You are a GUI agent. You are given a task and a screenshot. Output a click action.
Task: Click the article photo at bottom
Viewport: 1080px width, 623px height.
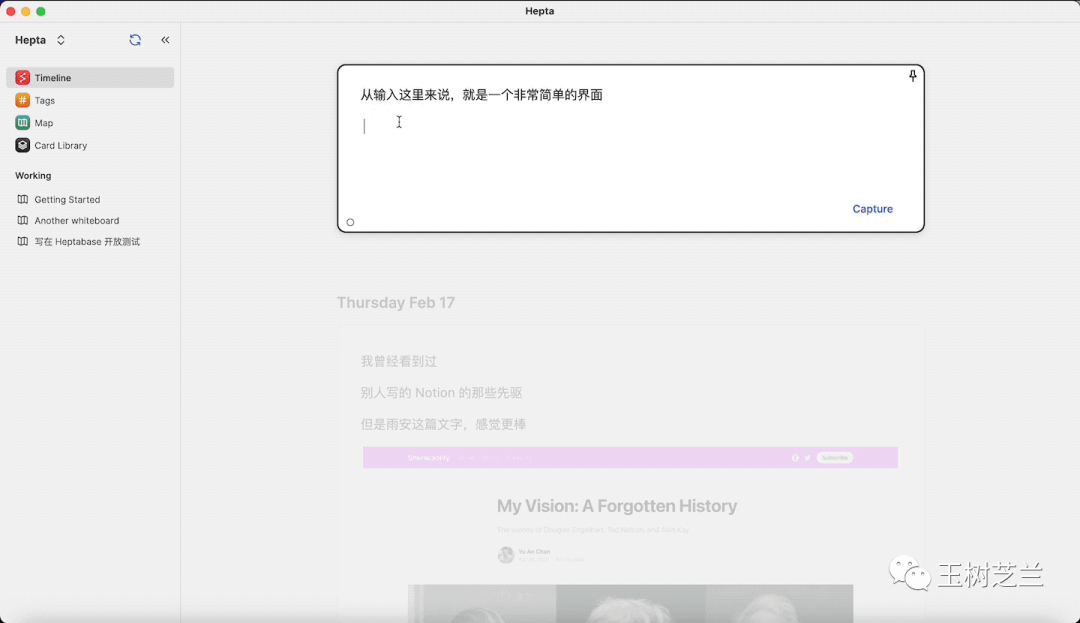pyautogui.click(x=630, y=604)
